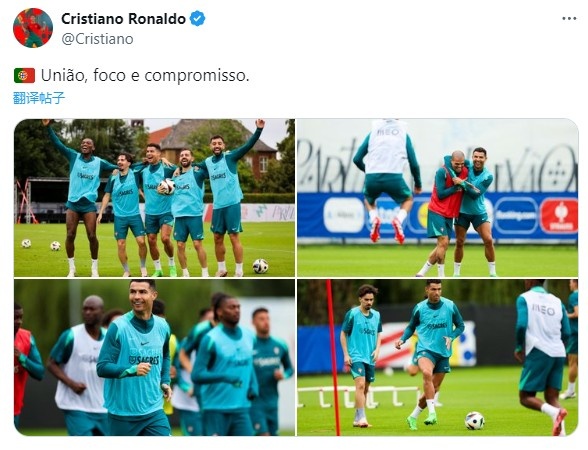Click the white mini hurdles on the grass
588x450 pixels.
tap(360, 398)
